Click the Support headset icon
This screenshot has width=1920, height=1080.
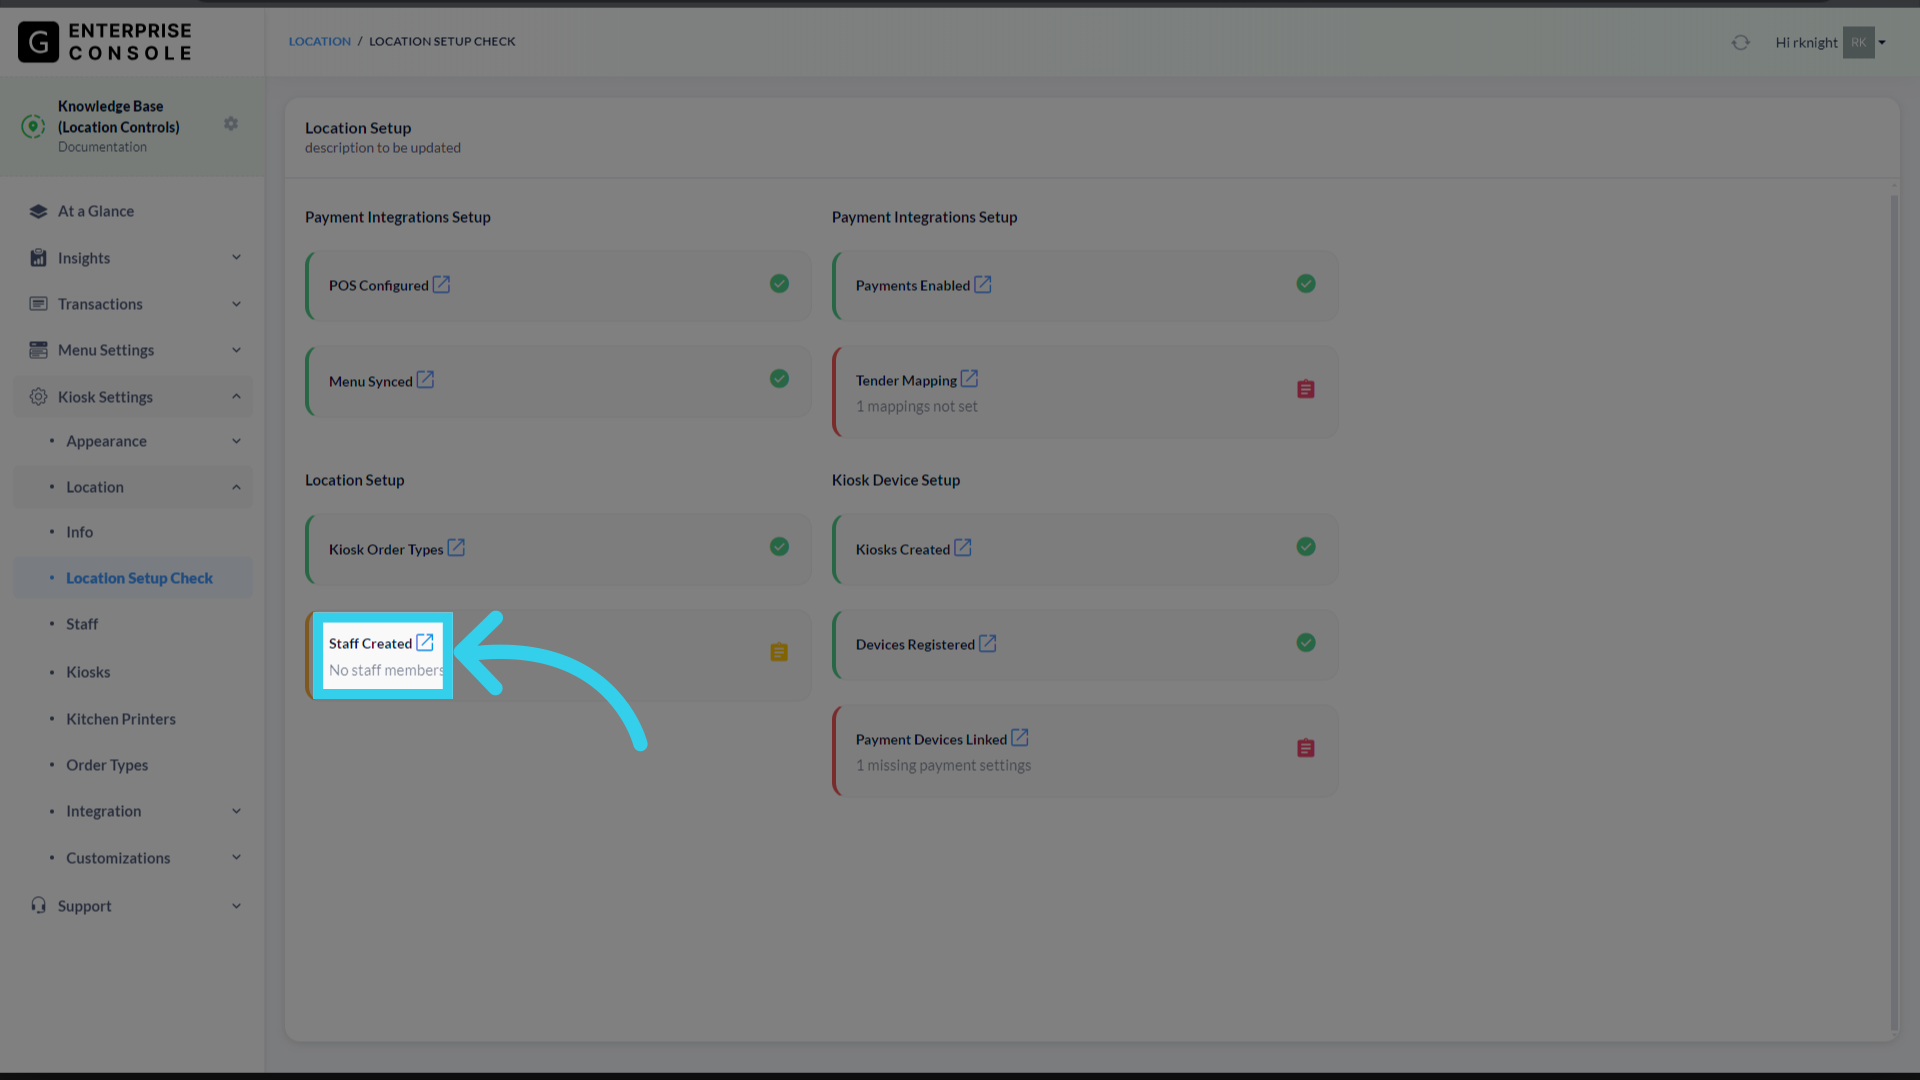38,905
